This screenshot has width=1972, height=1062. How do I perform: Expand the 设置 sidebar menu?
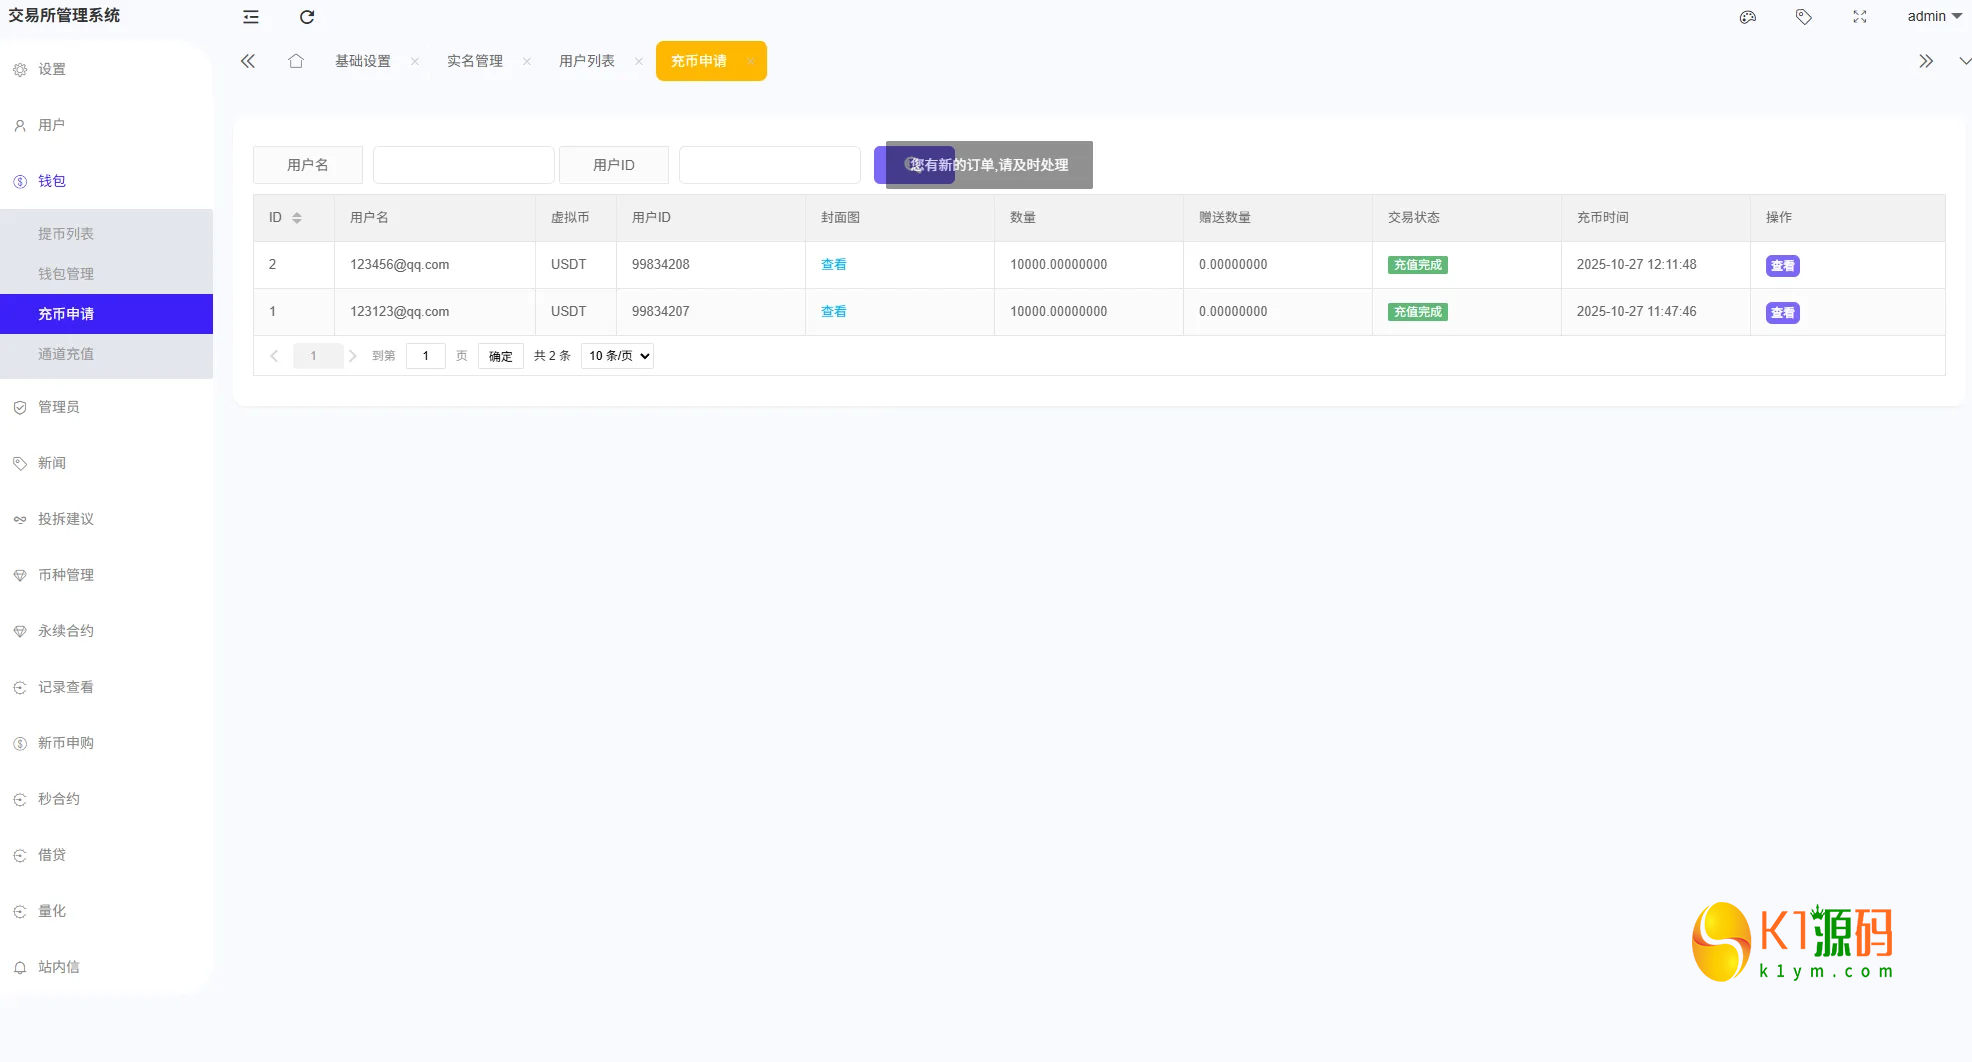tap(106, 69)
